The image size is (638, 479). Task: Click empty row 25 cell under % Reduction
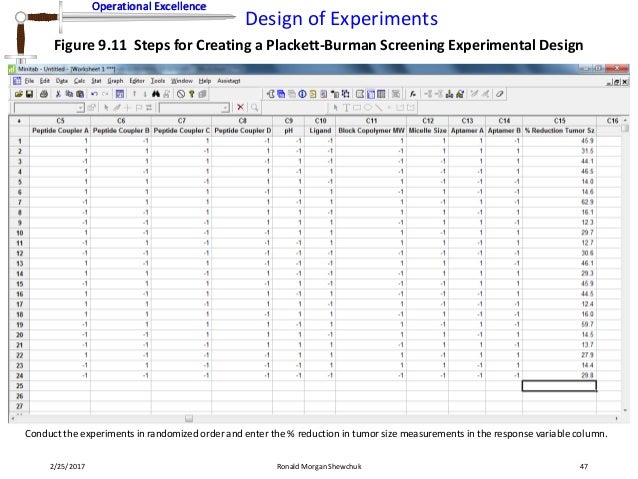(x=559, y=386)
